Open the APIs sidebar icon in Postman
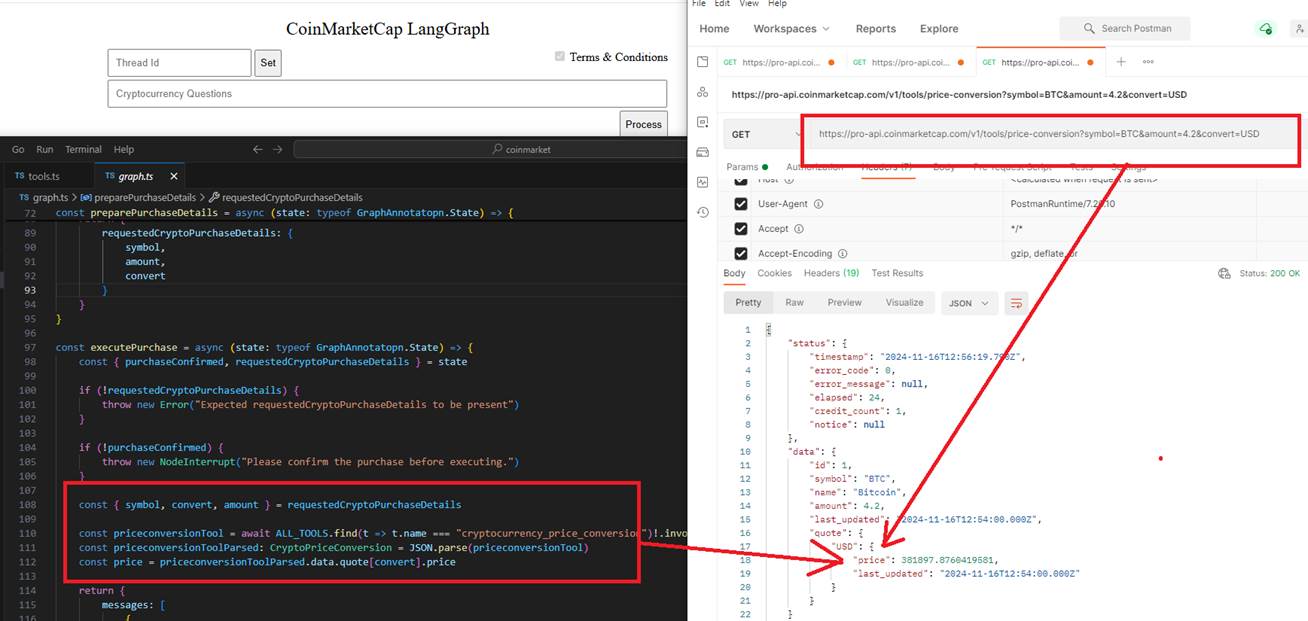Viewport: 1308px width, 621px height. click(703, 92)
